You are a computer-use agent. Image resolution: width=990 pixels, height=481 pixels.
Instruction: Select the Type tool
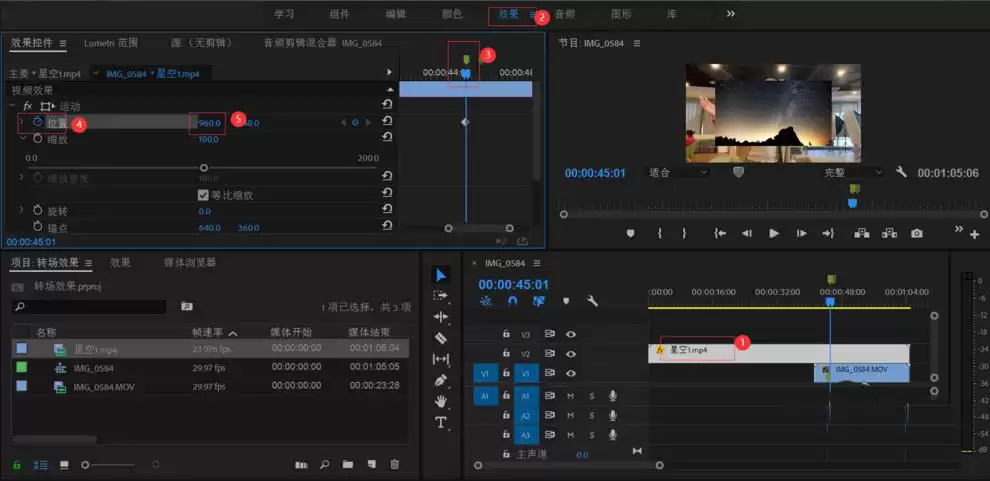point(441,422)
